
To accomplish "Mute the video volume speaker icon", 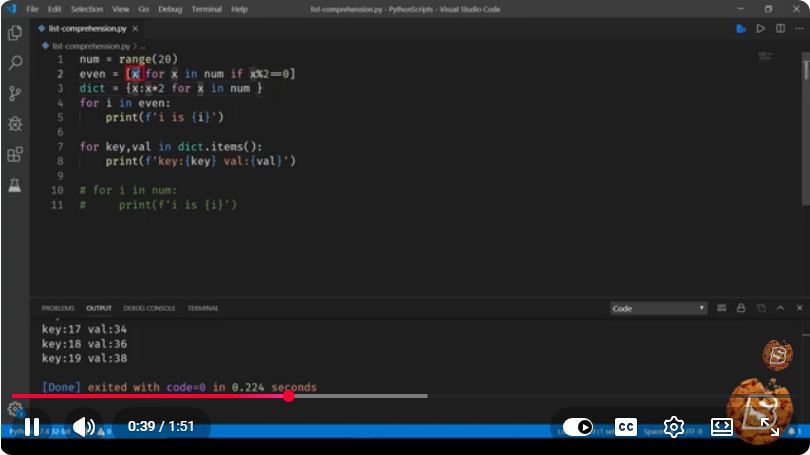I will [x=84, y=427].
